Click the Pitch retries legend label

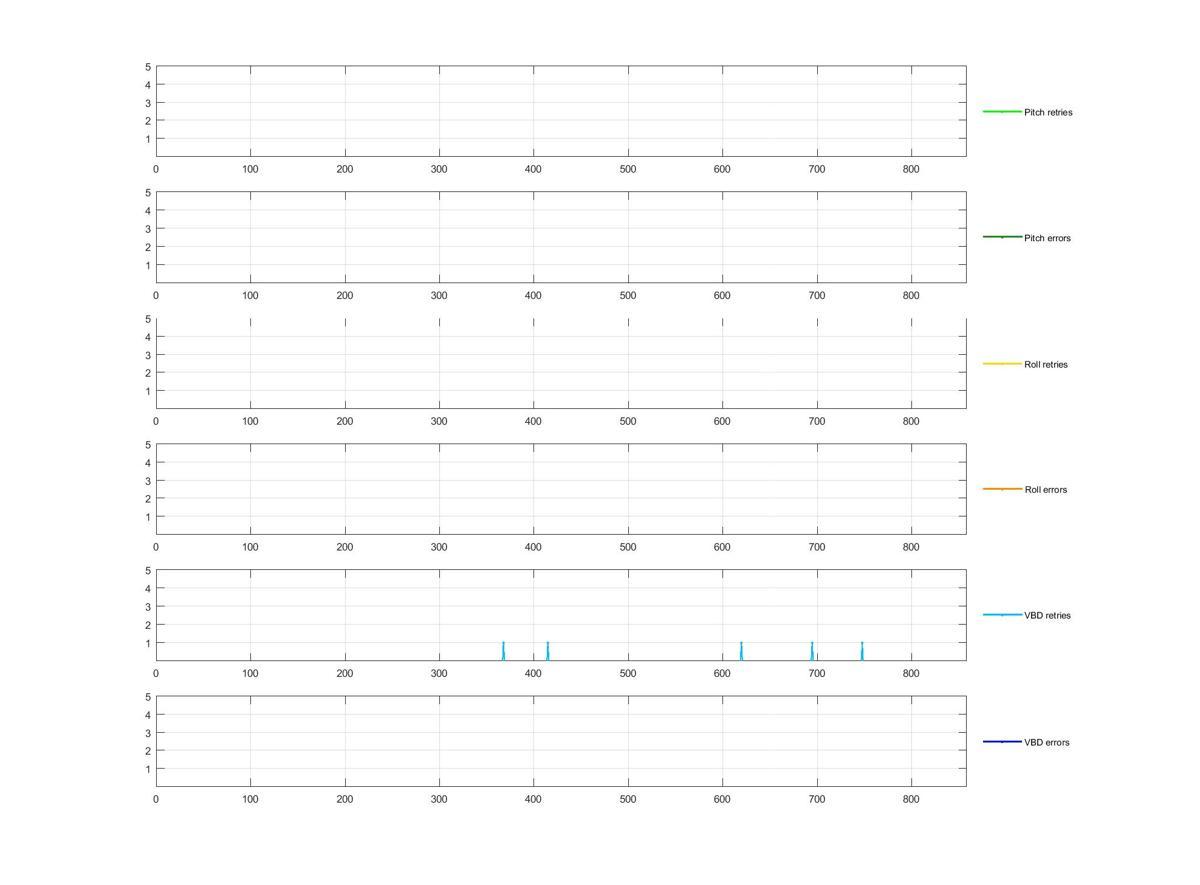point(1048,112)
